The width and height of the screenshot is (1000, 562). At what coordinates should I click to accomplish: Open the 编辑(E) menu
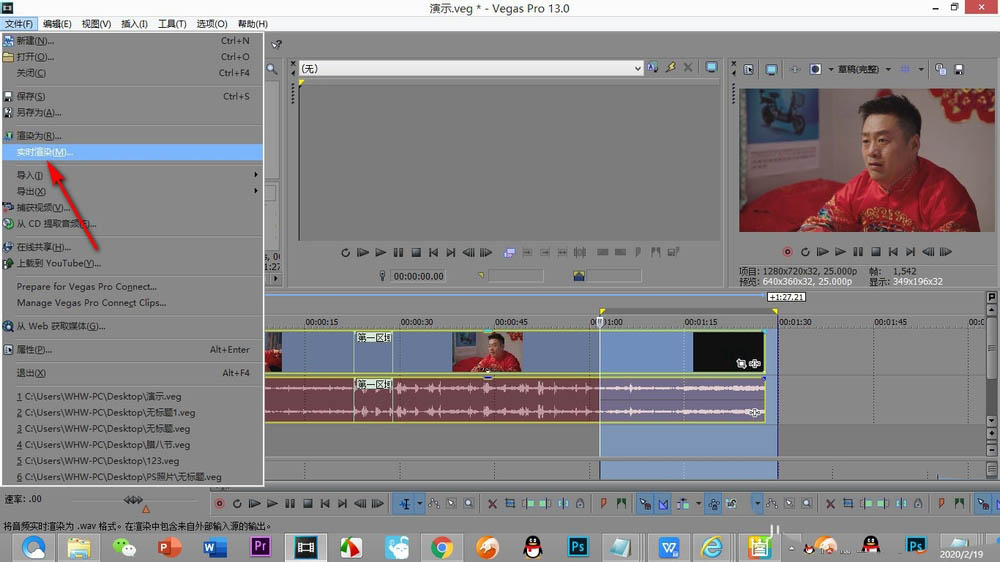click(x=57, y=24)
